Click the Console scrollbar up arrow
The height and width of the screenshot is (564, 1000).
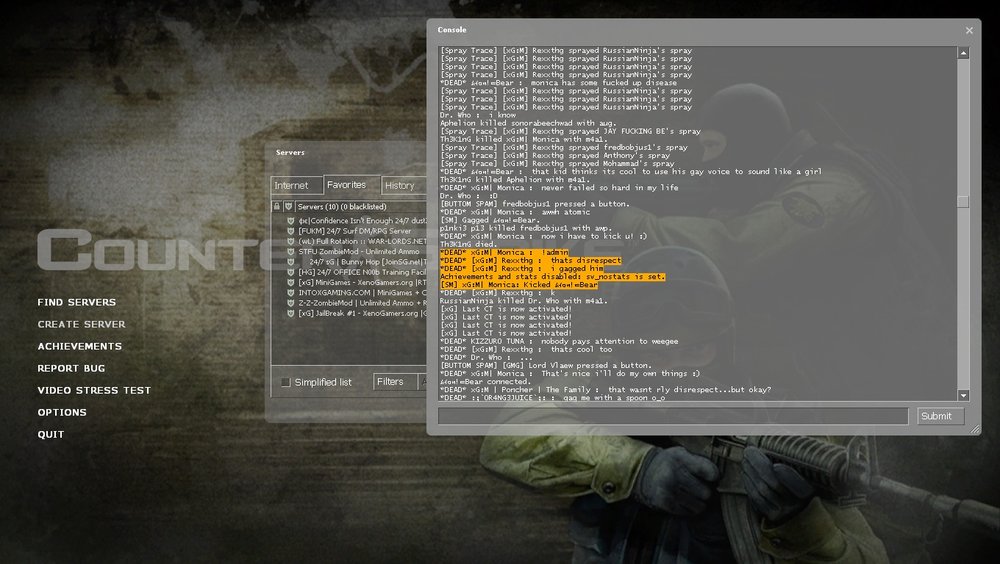click(x=964, y=53)
